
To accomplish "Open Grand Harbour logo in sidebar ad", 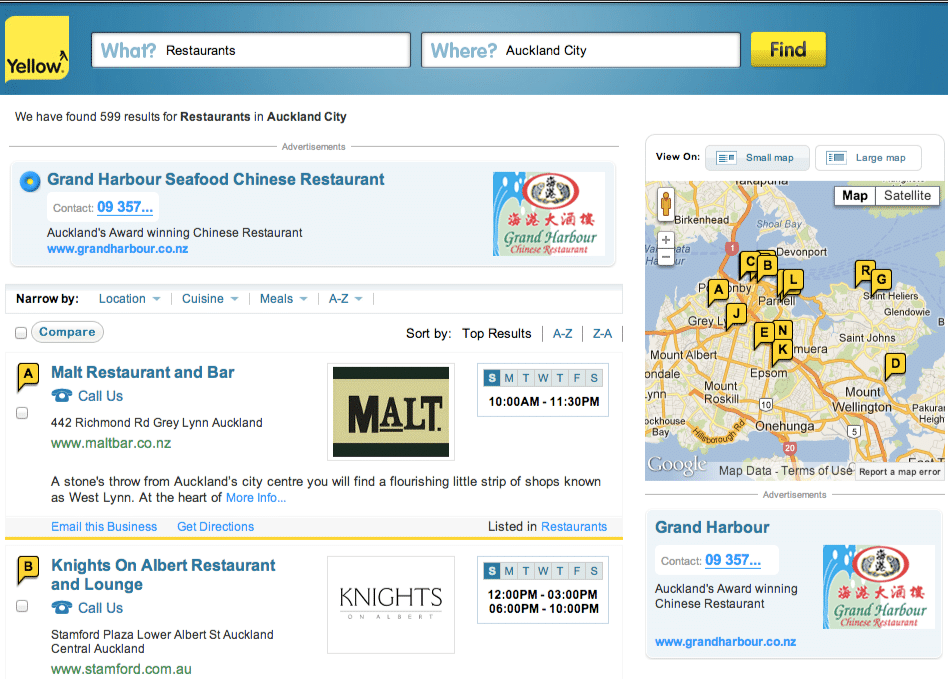I will tap(879, 586).
